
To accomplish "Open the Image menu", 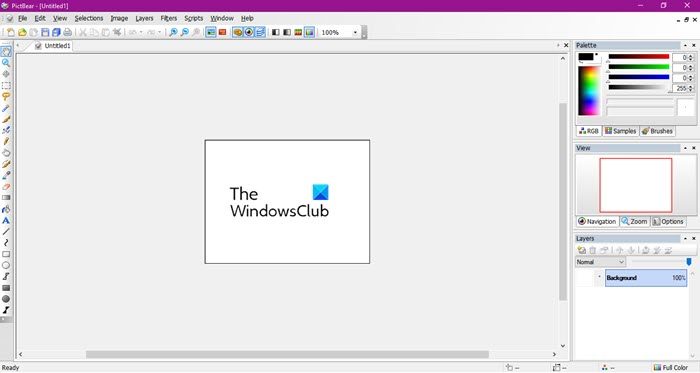I will pyautogui.click(x=119, y=18).
